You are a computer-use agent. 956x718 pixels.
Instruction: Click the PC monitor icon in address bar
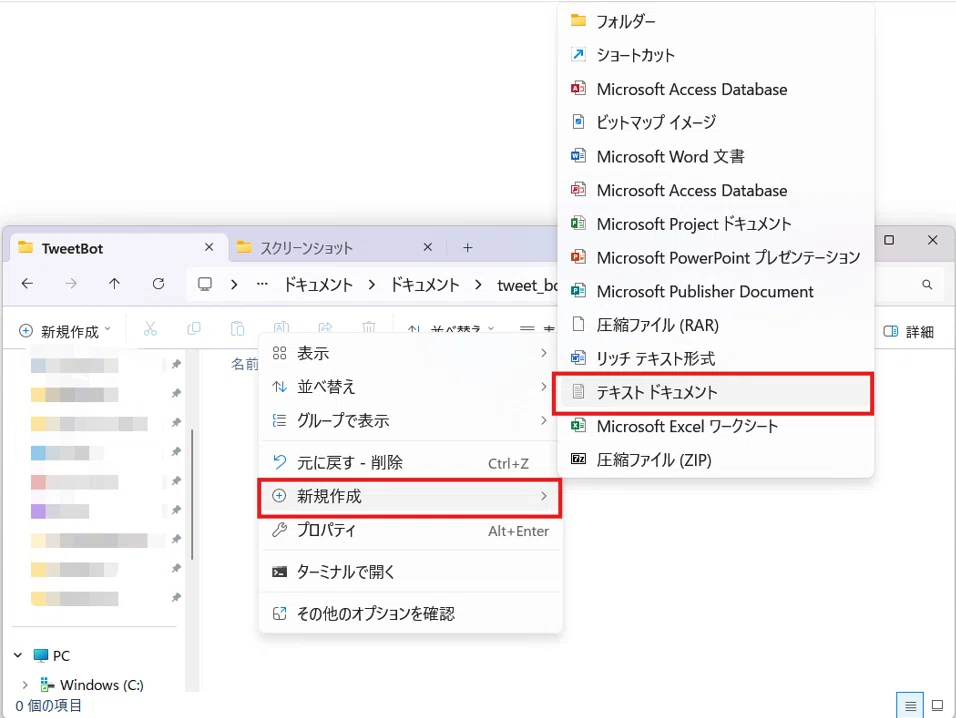coord(205,285)
